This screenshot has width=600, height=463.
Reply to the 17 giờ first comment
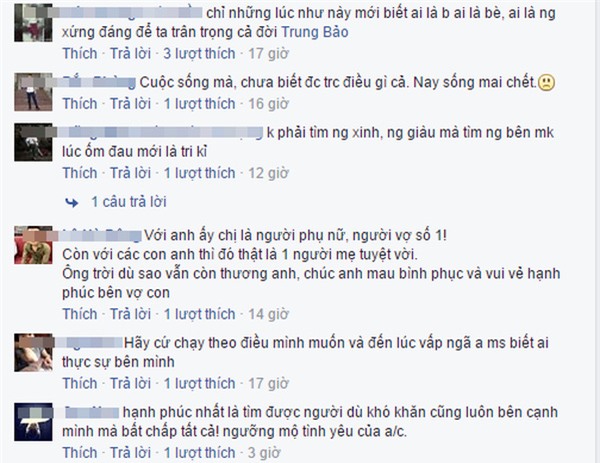click(130, 54)
